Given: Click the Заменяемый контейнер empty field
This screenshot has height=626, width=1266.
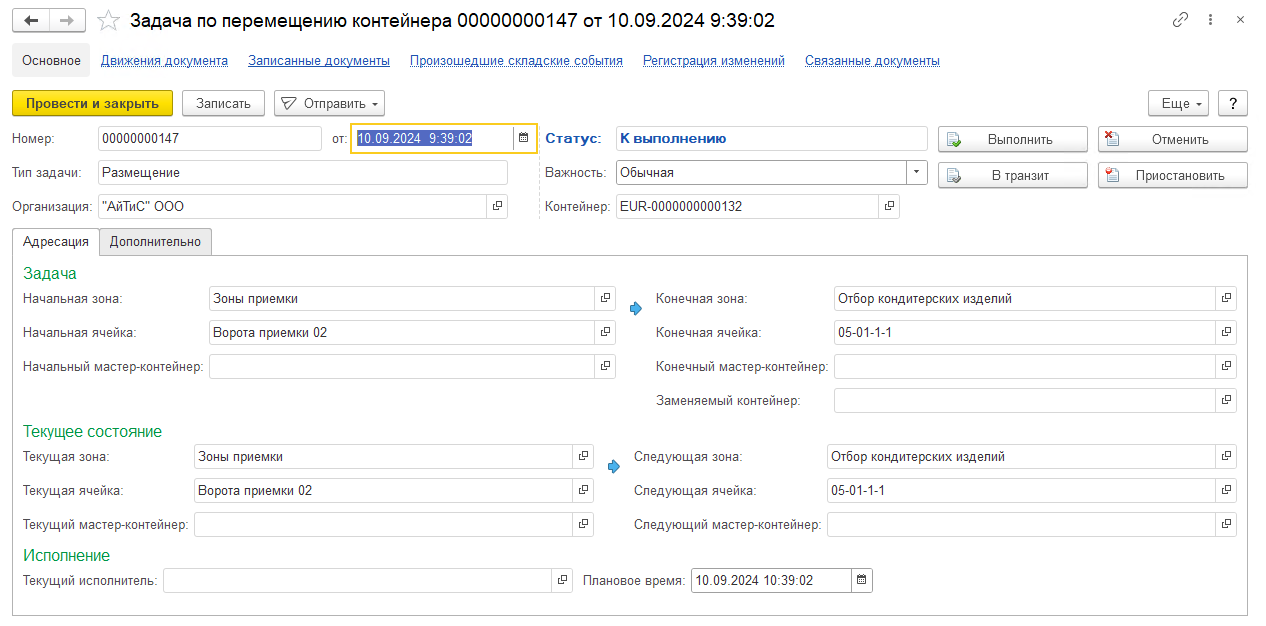Looking at the screenshot, I should pyautogui.click(x=1025, y=400).
